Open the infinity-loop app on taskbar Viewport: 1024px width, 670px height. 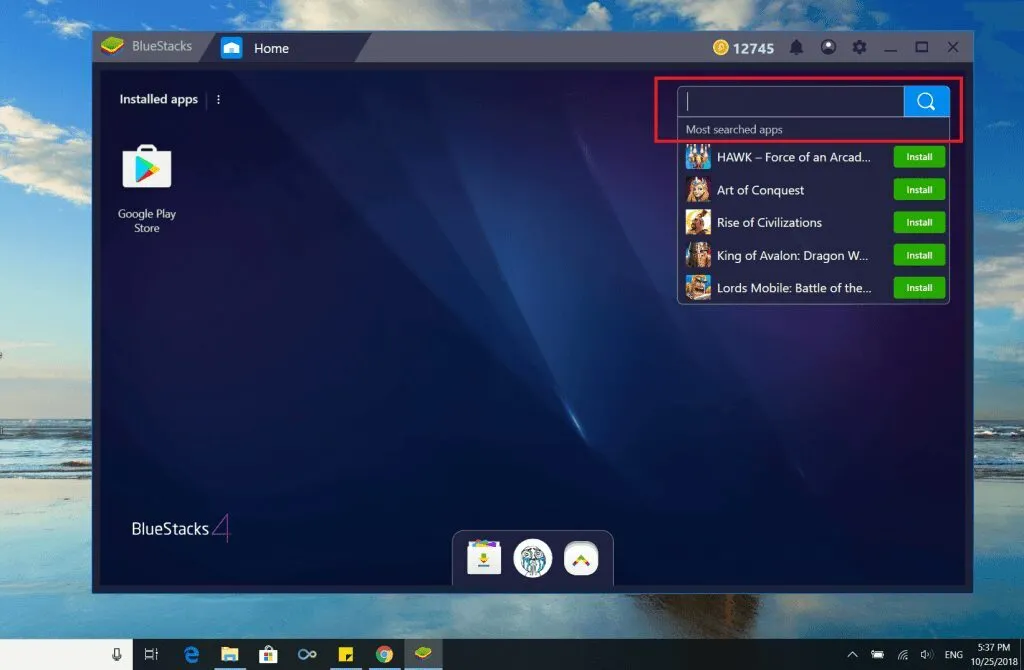click(307, 654)
